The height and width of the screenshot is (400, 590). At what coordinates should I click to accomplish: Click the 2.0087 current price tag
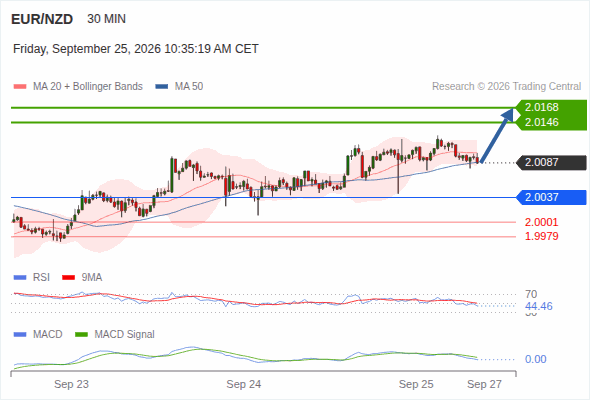pyautogui.click(x=551, y=163)
